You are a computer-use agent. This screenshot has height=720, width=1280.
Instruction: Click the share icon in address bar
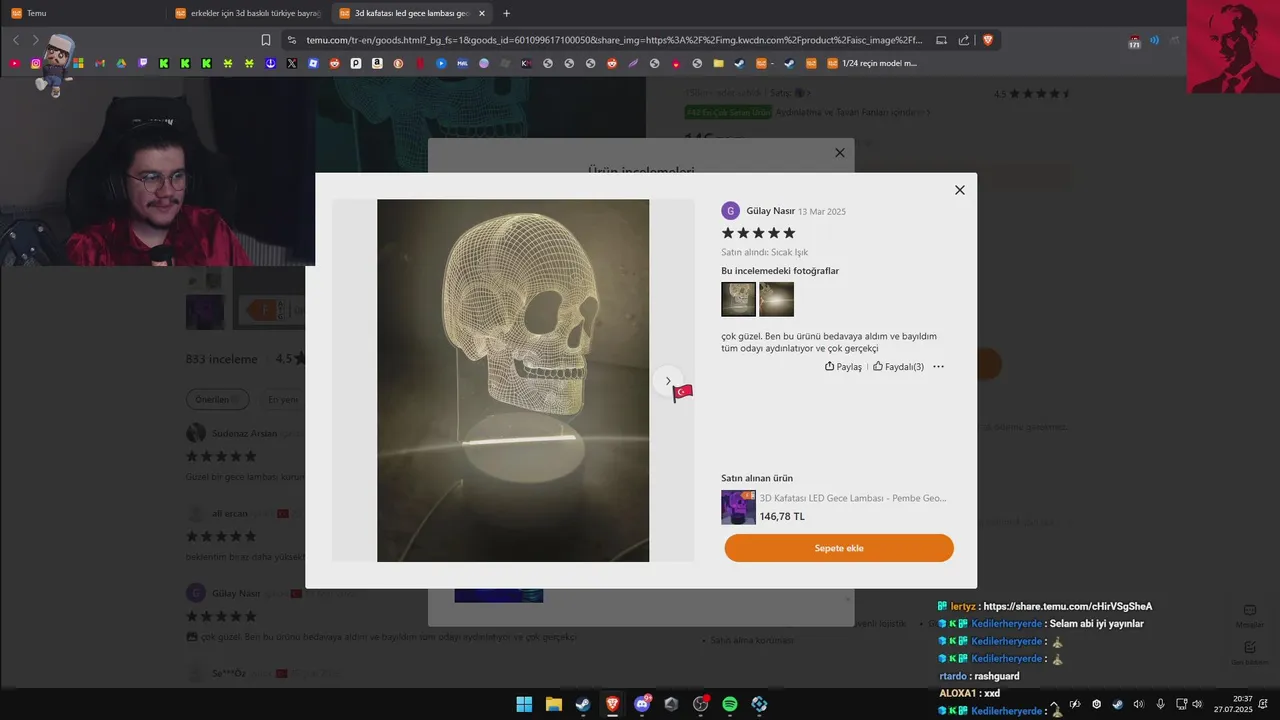(963, 40)
